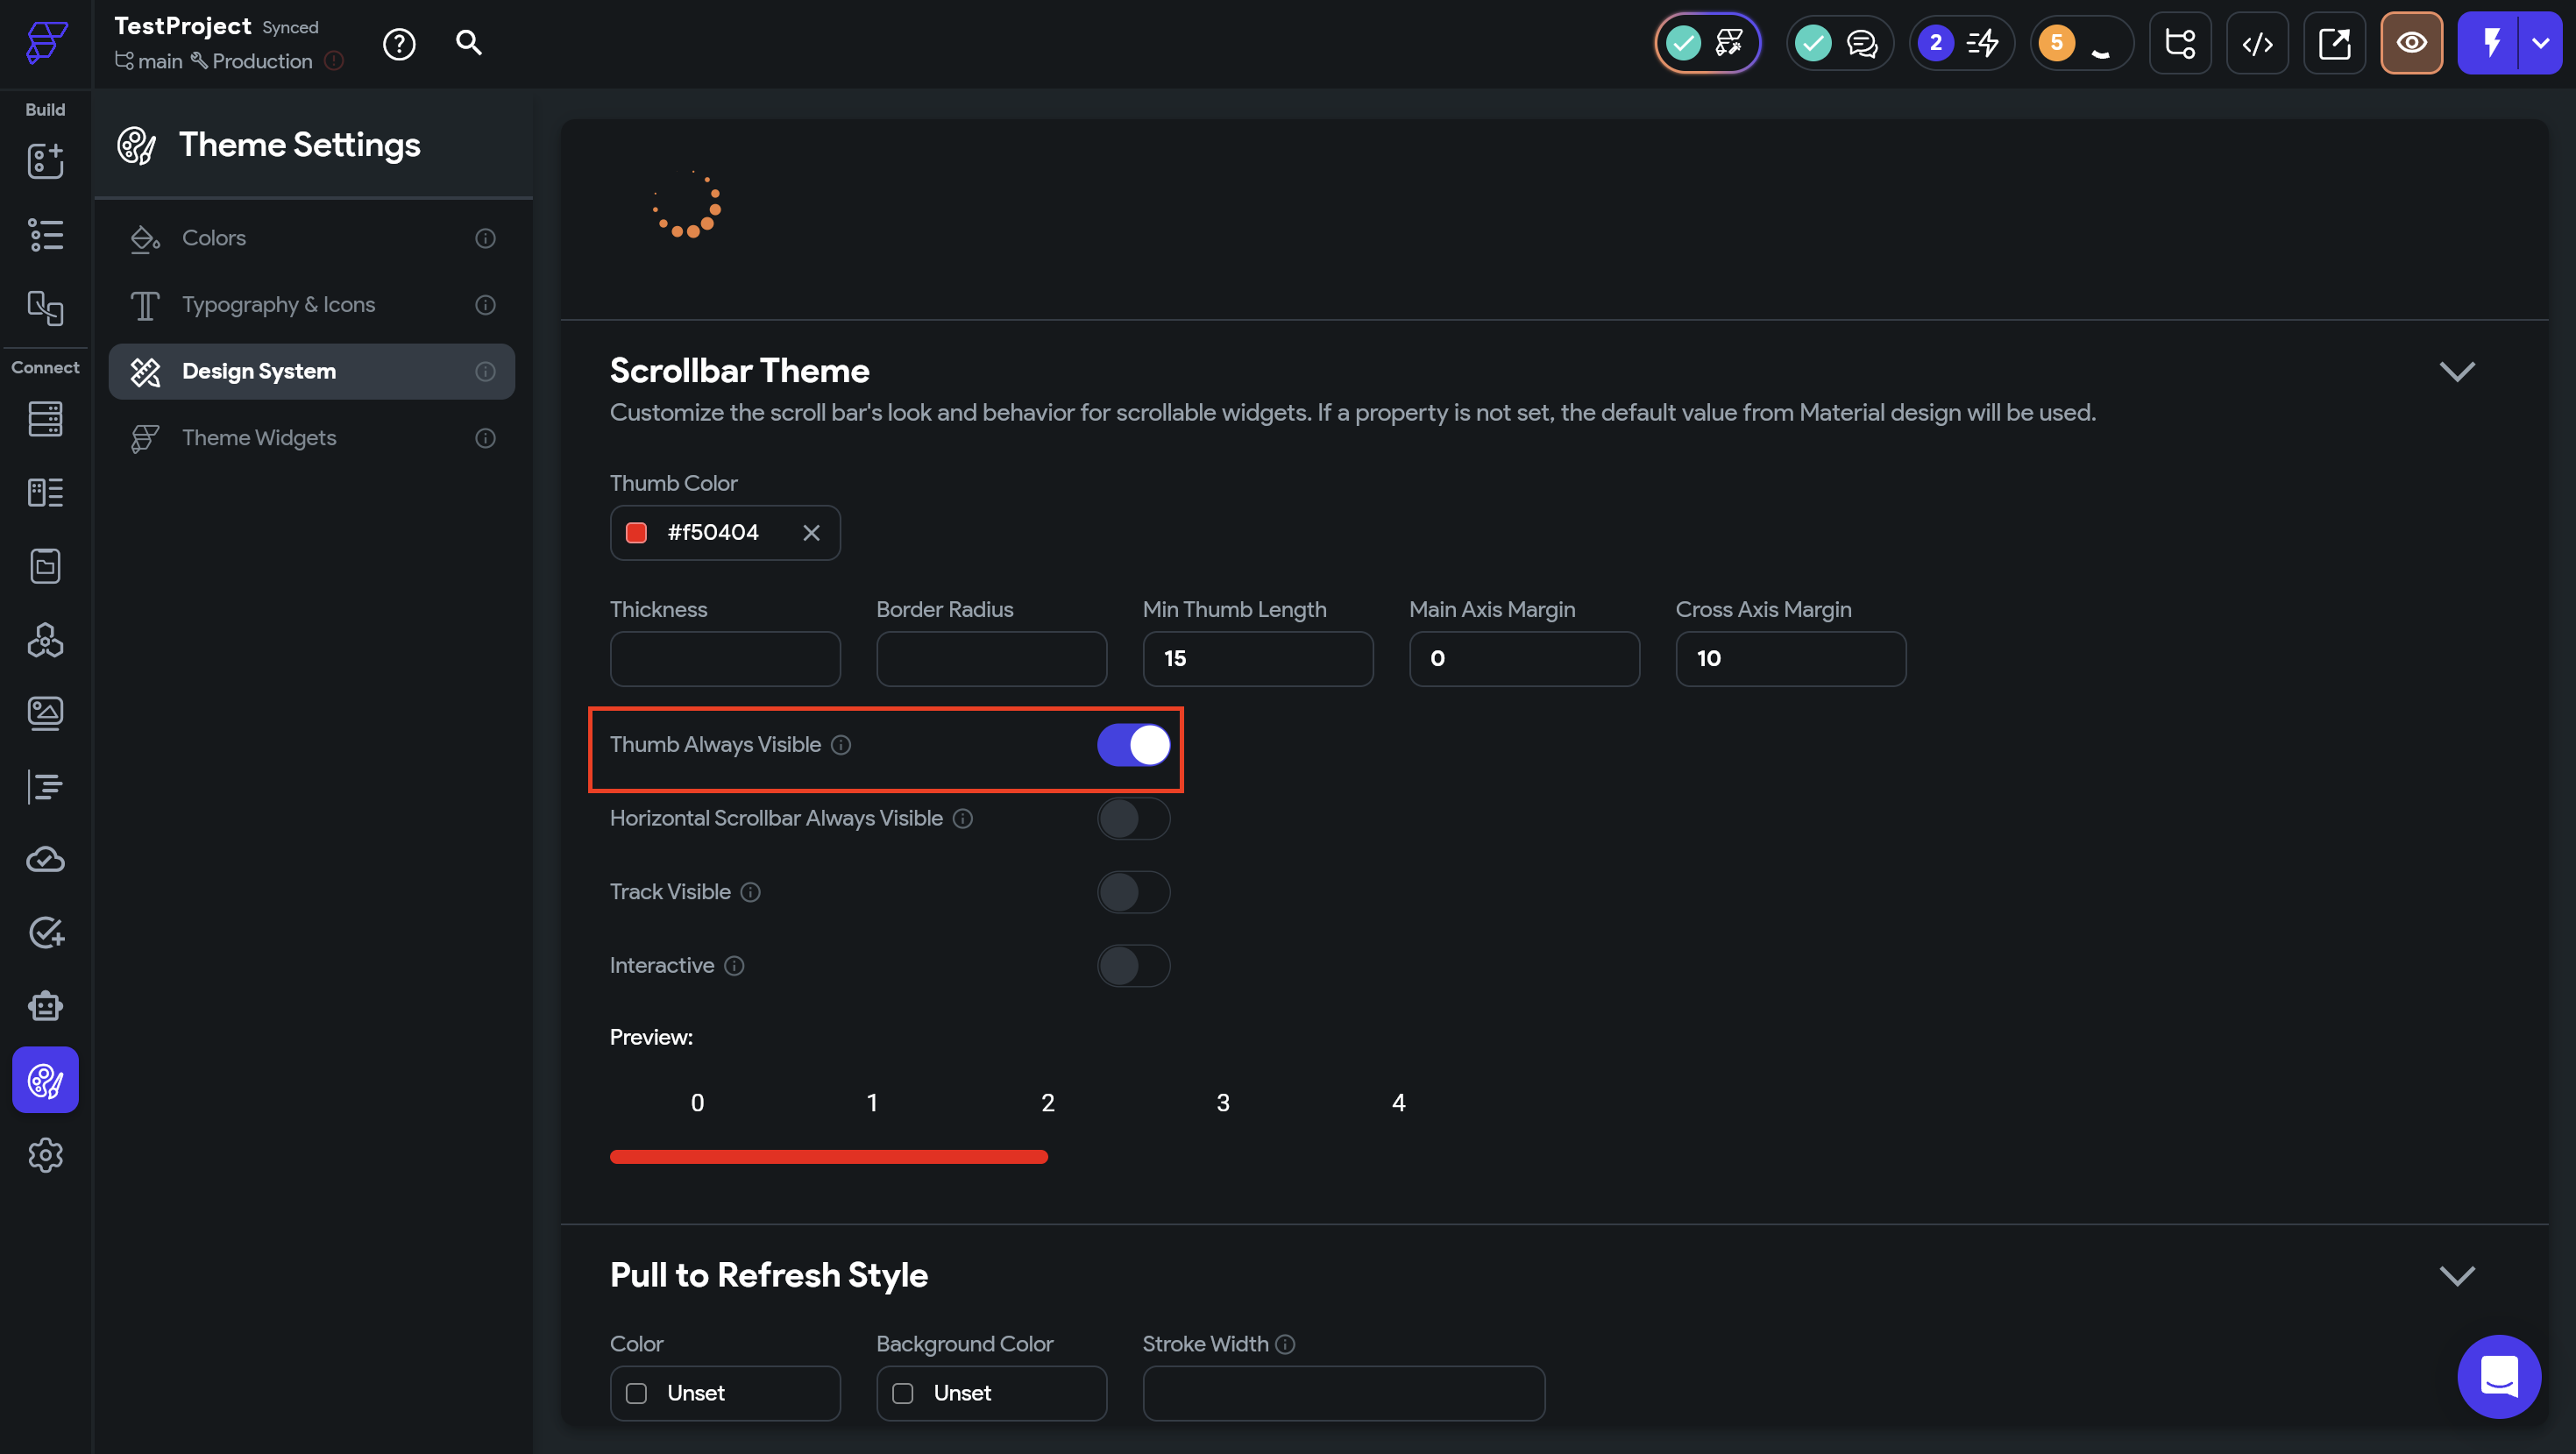Select Colors in Theme Settings
2576x1454 pixels.
pyautogui.click(x=214, y=238)
